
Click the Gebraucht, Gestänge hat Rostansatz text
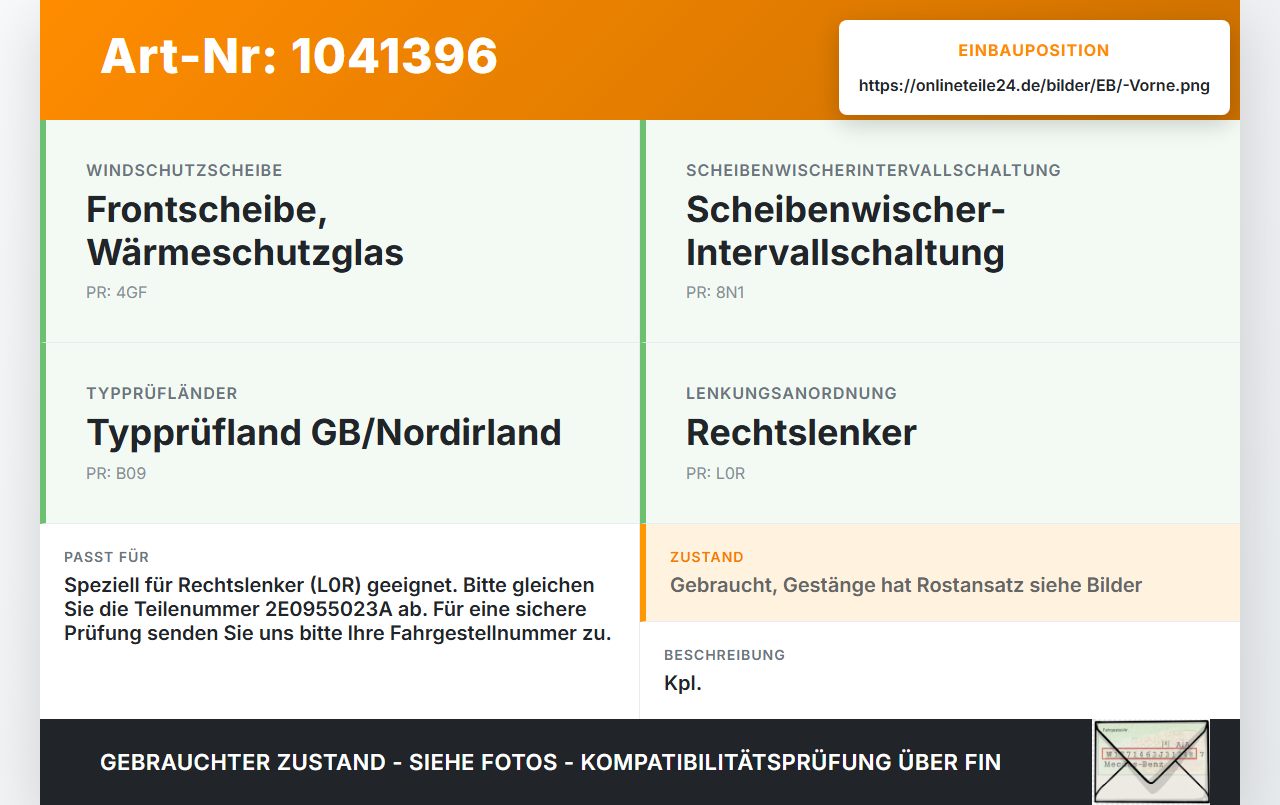(x=906, y=585)
